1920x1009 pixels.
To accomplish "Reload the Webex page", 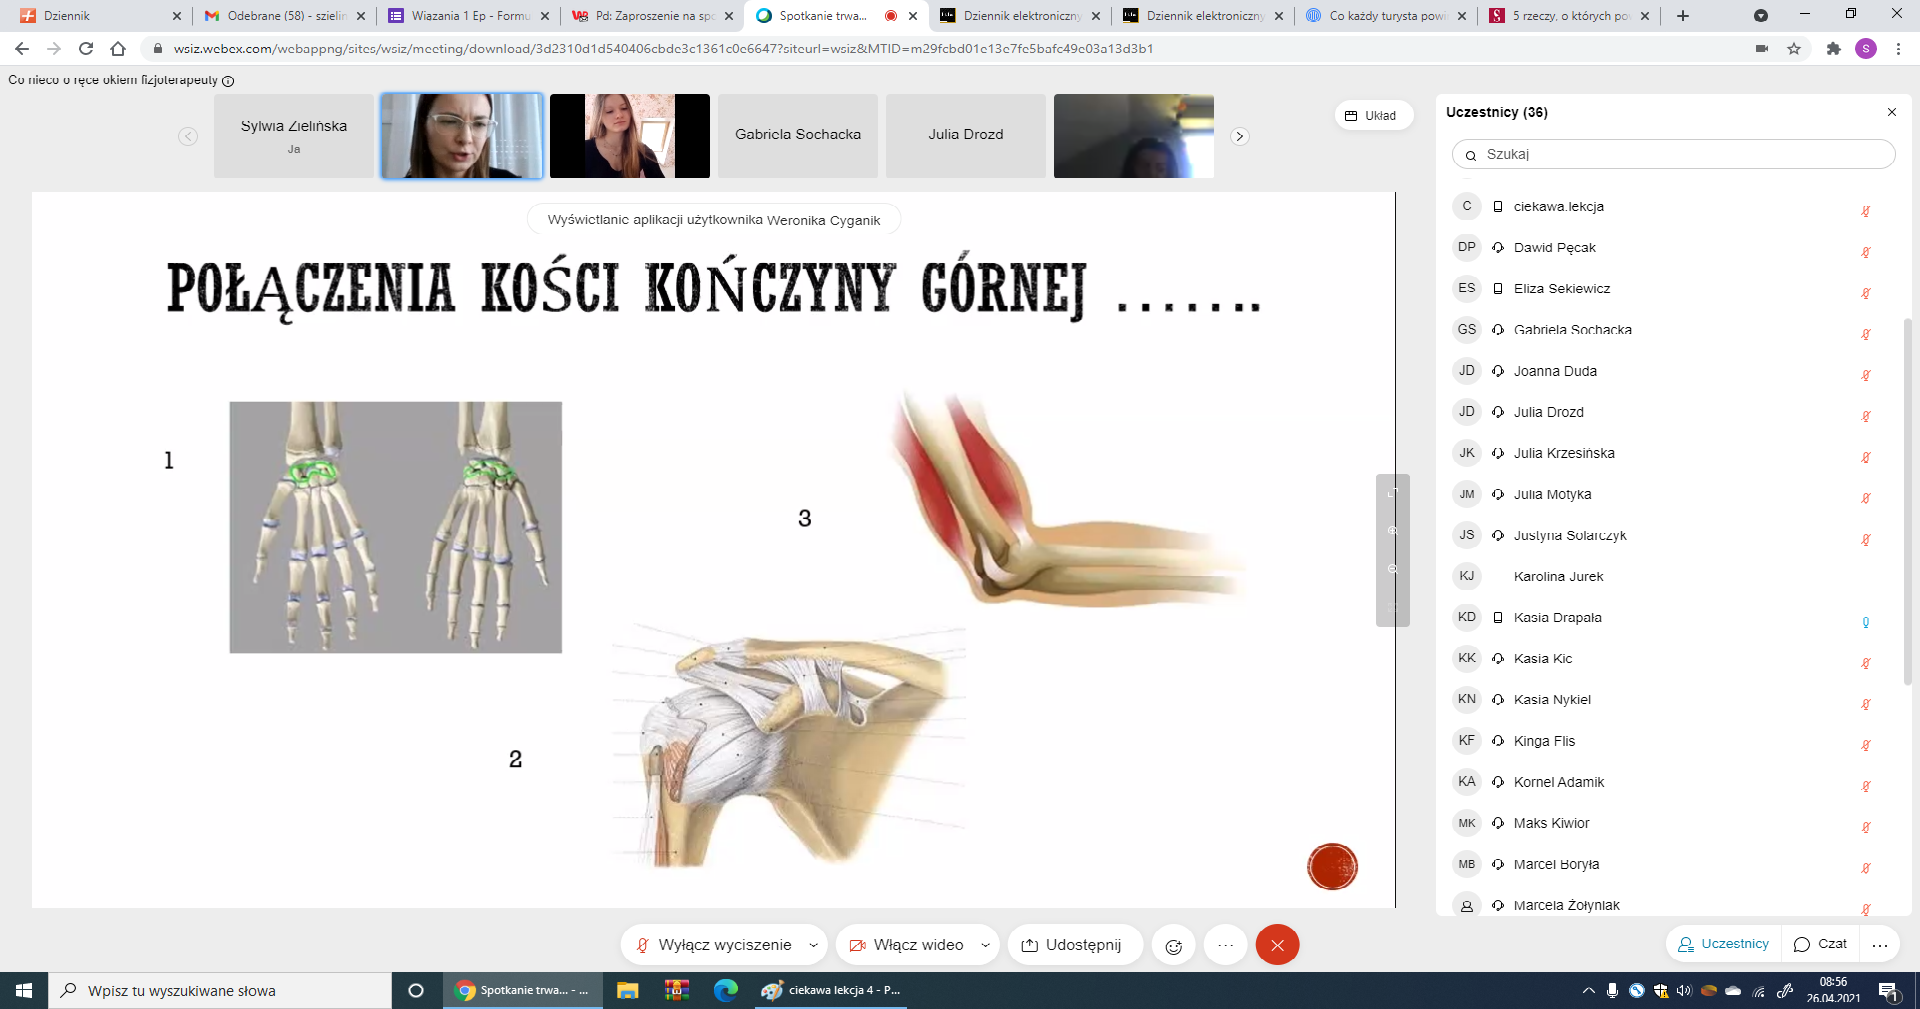I will pos(86,48).
